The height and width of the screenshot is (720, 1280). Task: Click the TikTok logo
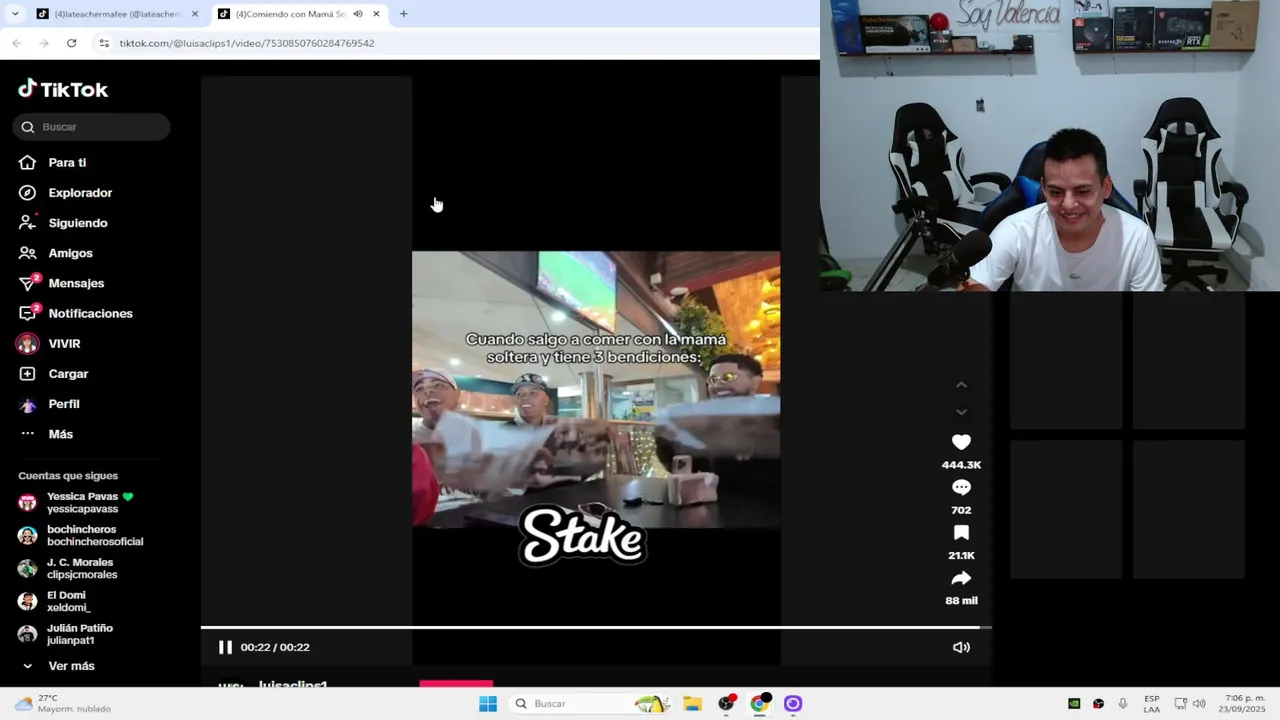coord(63,89)
